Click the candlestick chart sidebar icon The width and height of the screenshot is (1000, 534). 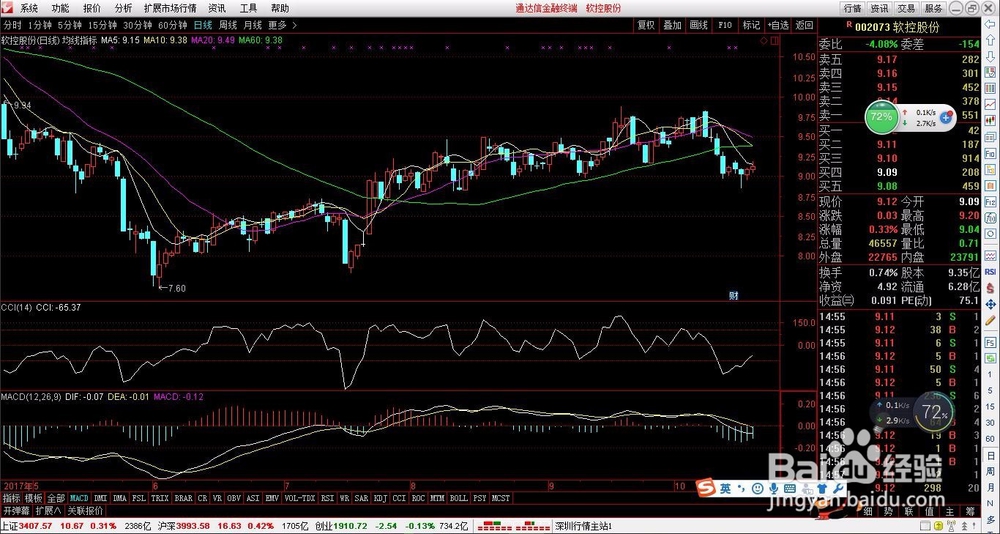click(x=991, y=119)
